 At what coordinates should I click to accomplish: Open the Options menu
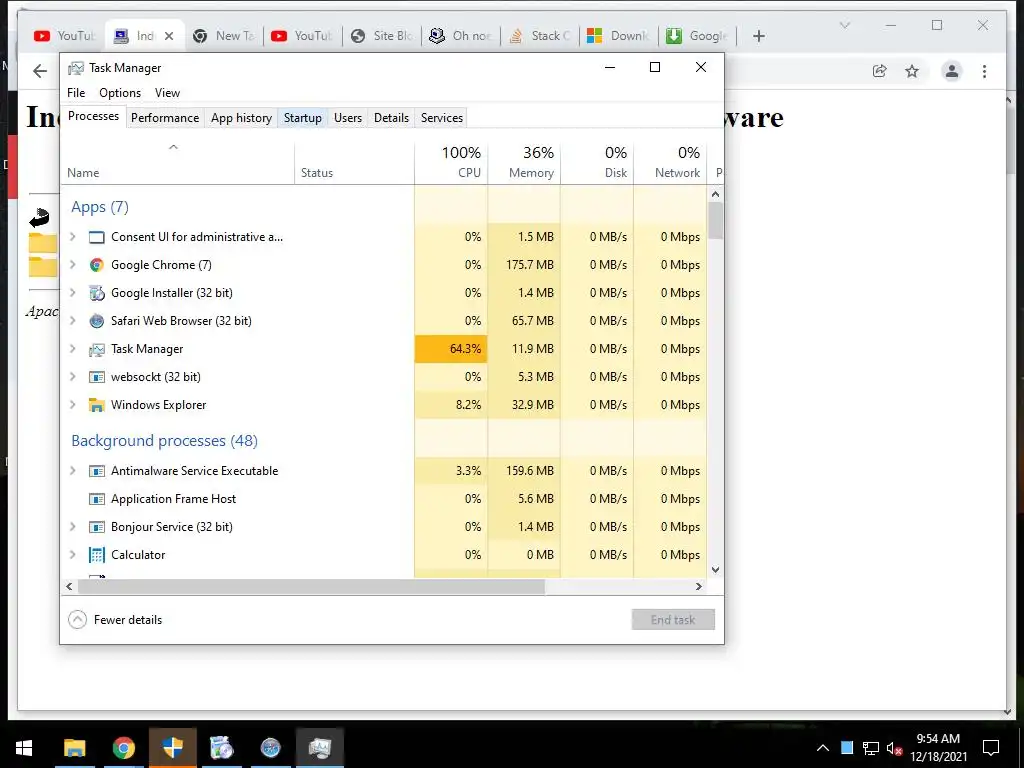pyautogui.click(x=120, y=93)
